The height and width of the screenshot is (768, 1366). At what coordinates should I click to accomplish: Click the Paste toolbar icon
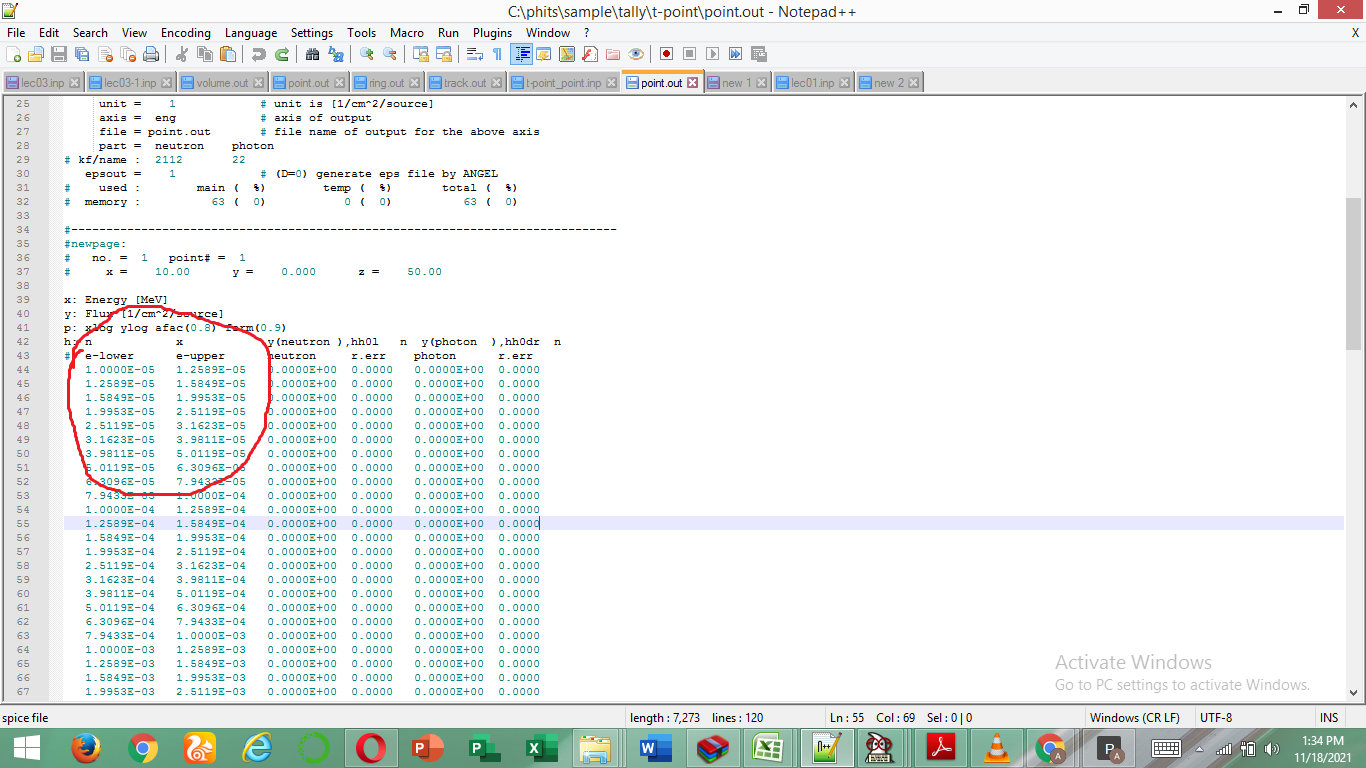(228, 54)
